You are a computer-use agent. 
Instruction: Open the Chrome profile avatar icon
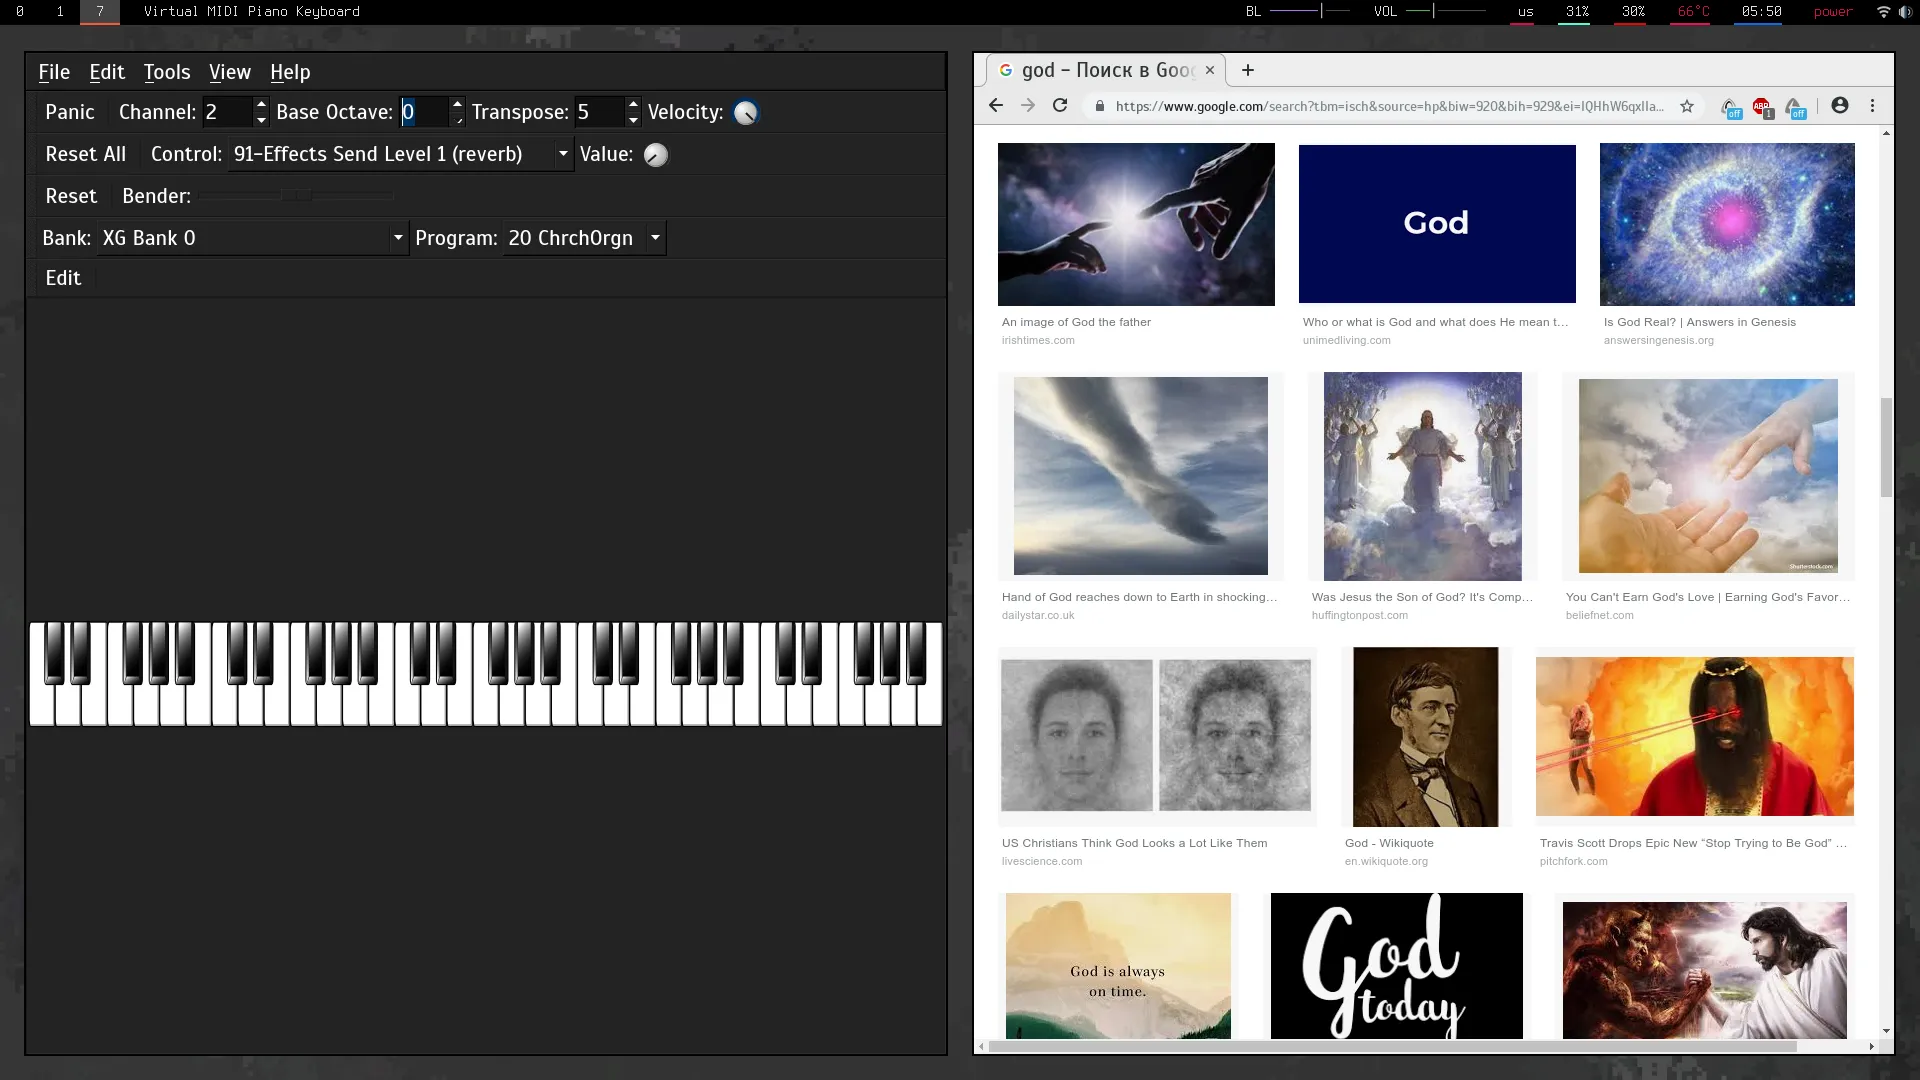tap(1840, 106)
